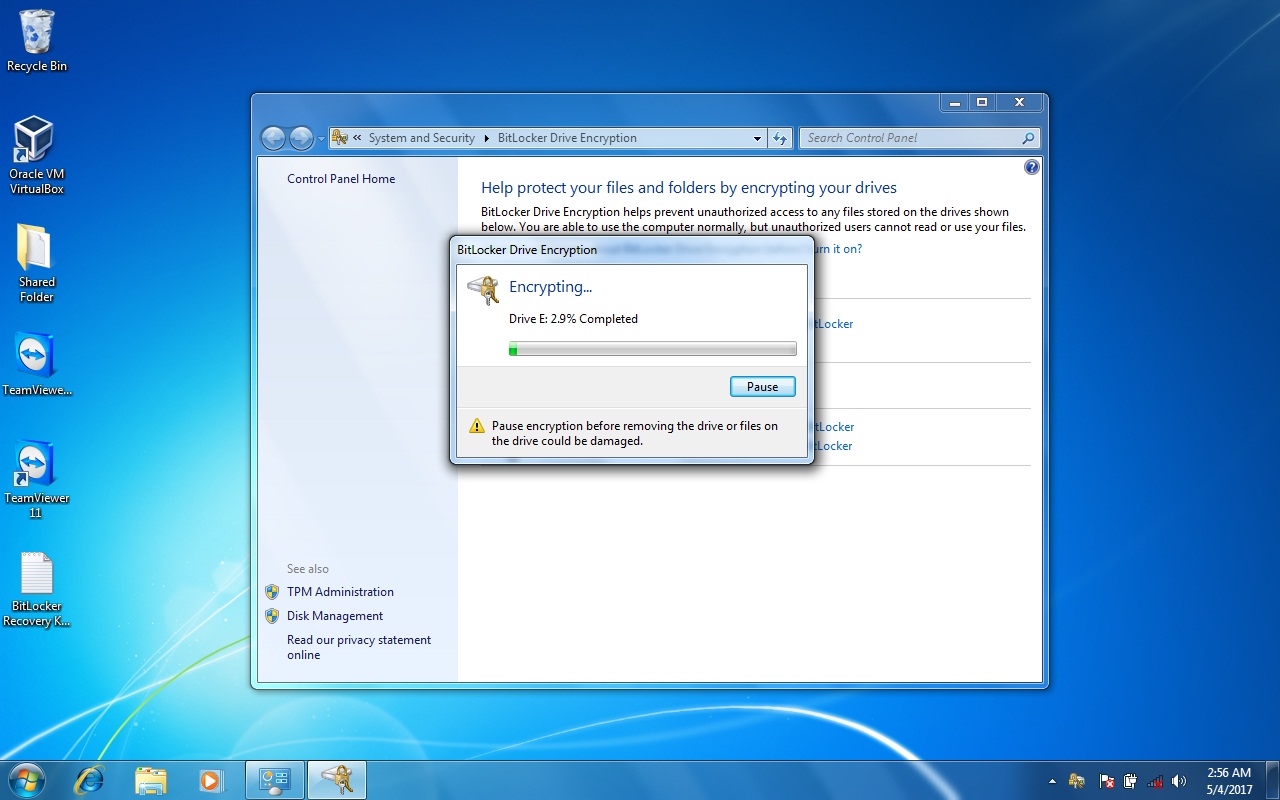The height and width of the screenshot is (800, 1280).
Task: Open the Shared Folder on desktop
Action: click(36, 263)
